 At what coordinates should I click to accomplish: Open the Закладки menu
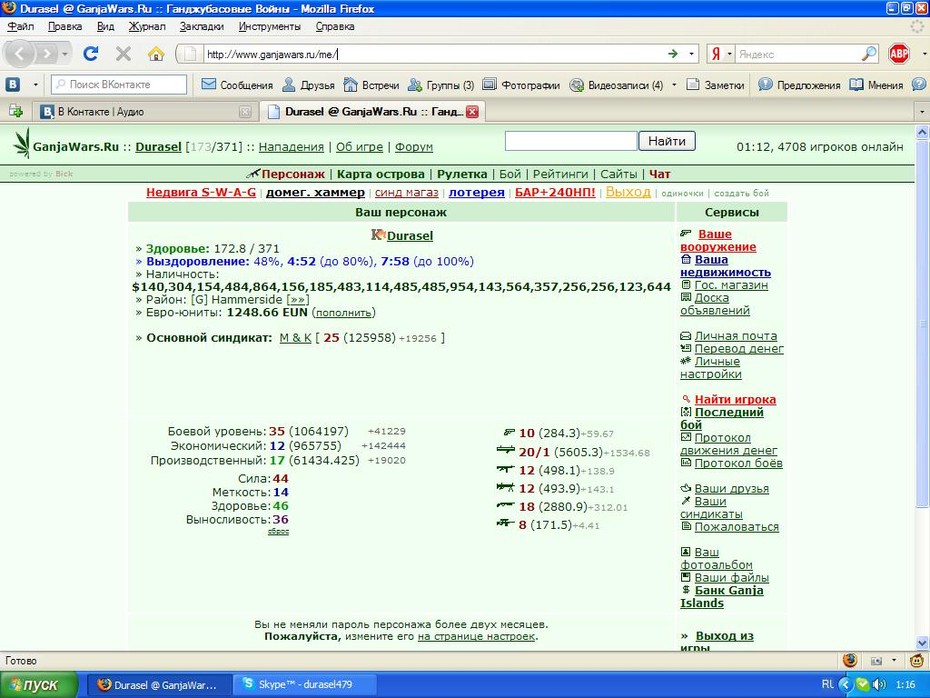pos(202,26)
